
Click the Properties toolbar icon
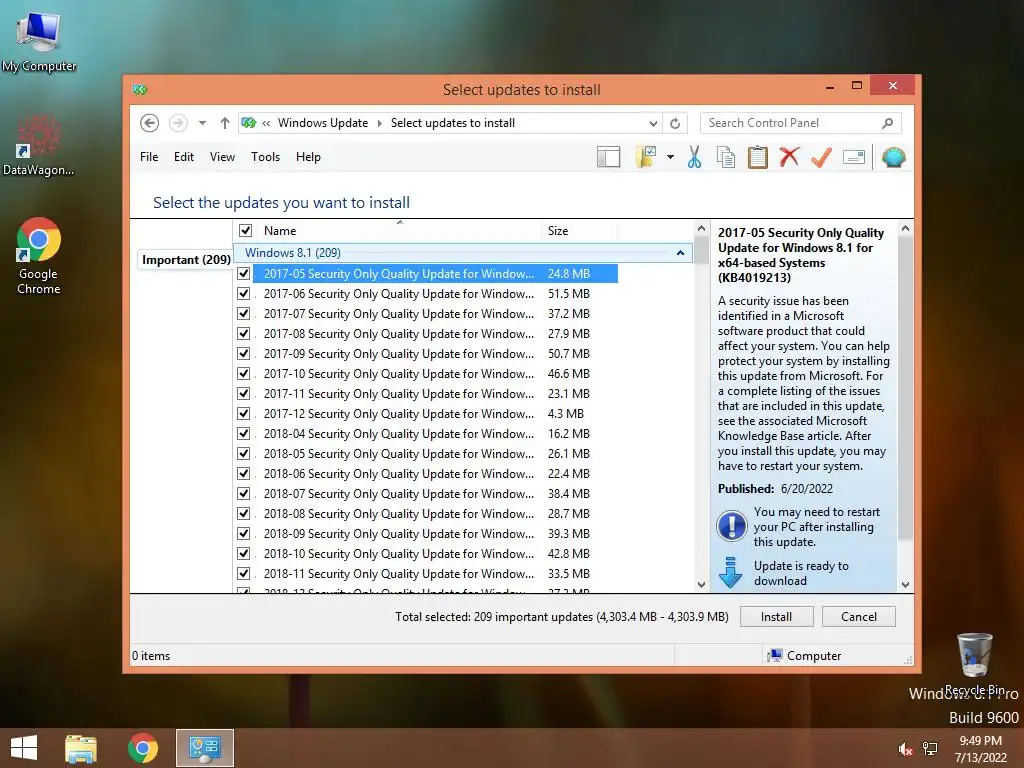[x=854, y=157]
